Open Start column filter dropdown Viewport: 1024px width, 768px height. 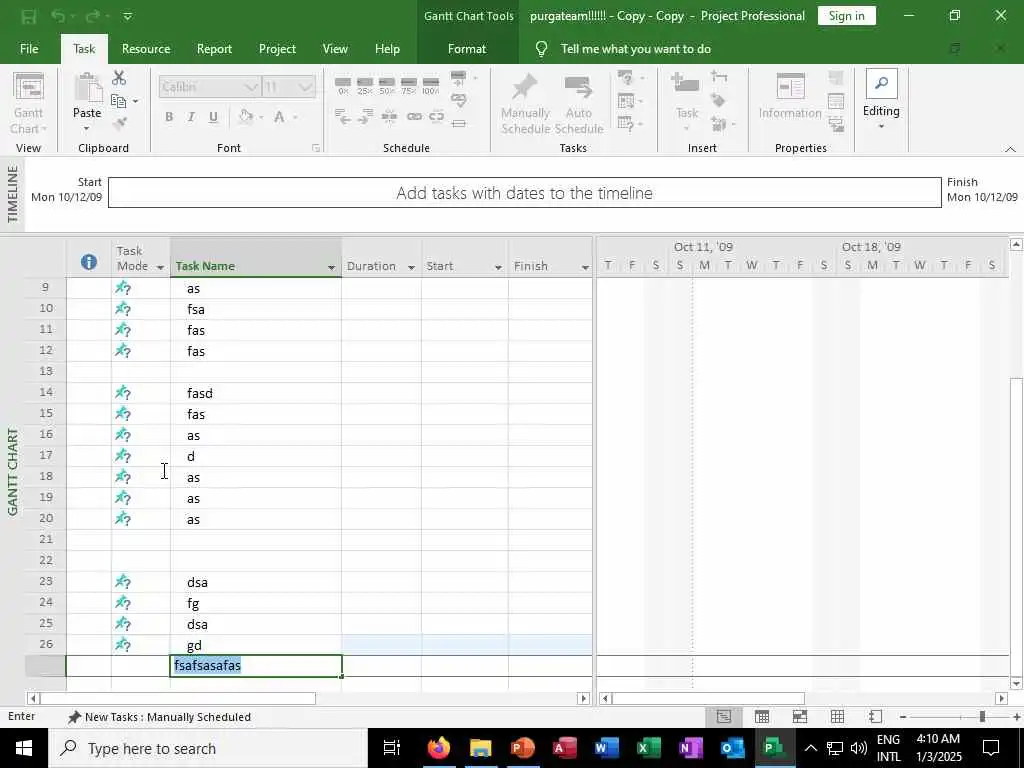coord(498,267)
